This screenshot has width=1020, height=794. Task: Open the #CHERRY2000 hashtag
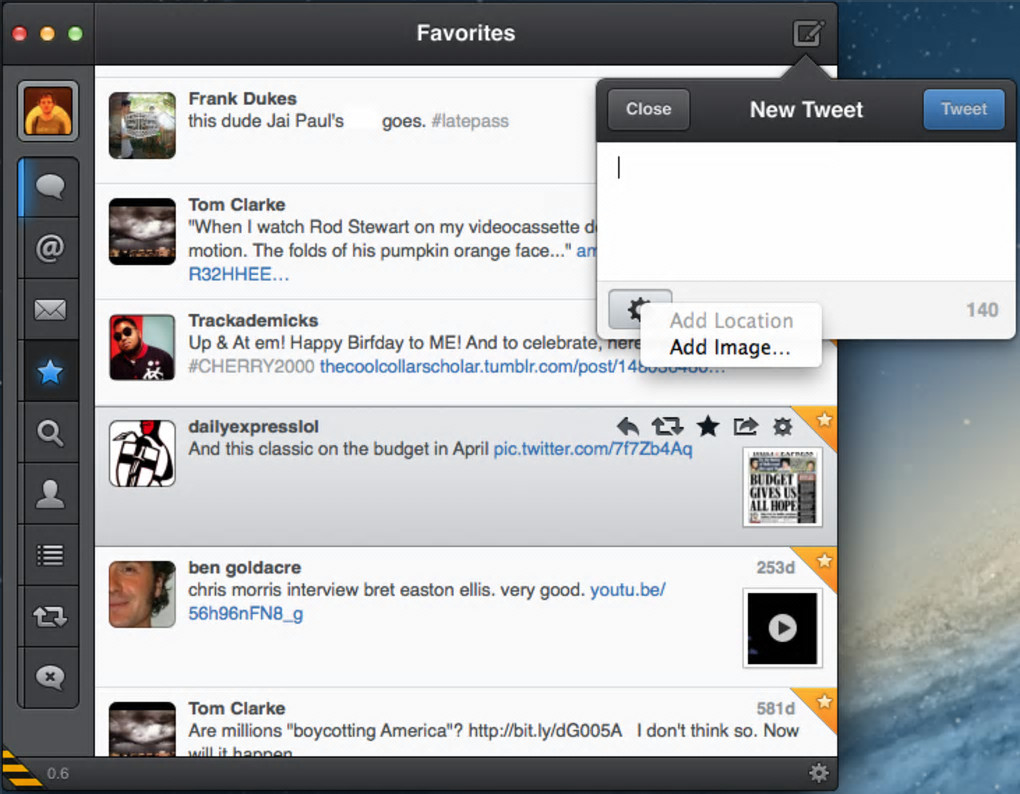(251, 367)
